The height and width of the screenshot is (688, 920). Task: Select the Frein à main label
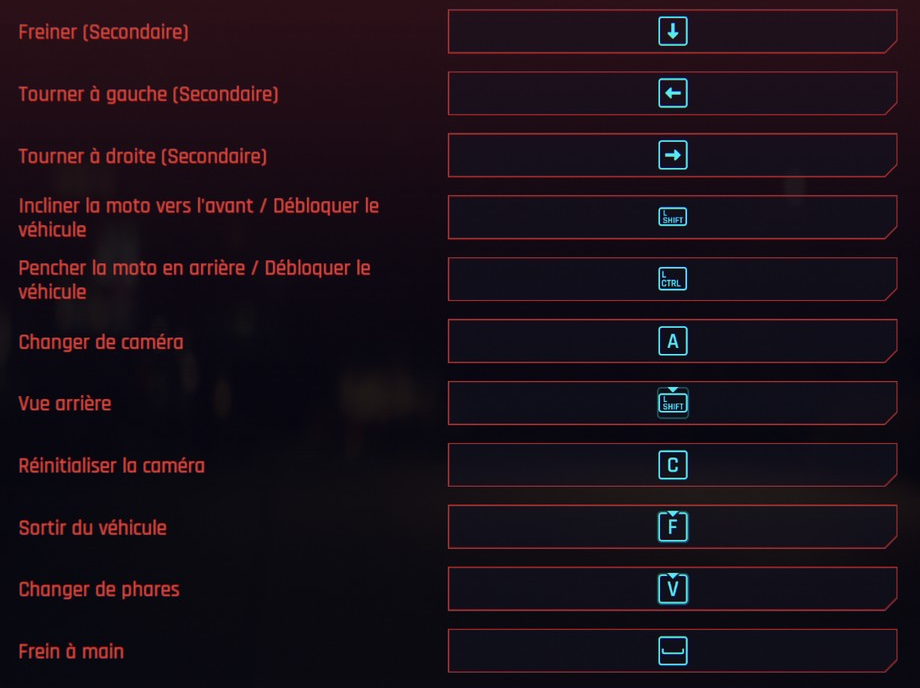click(70, 651)
